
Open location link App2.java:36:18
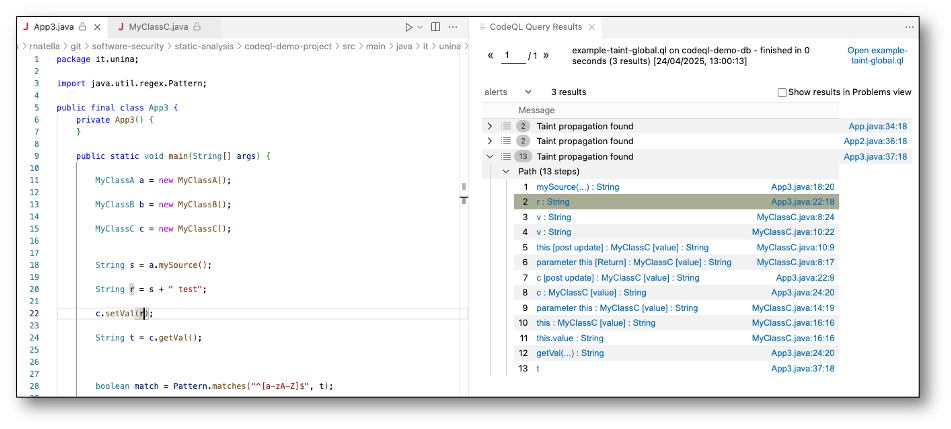(x=875, y=141)
